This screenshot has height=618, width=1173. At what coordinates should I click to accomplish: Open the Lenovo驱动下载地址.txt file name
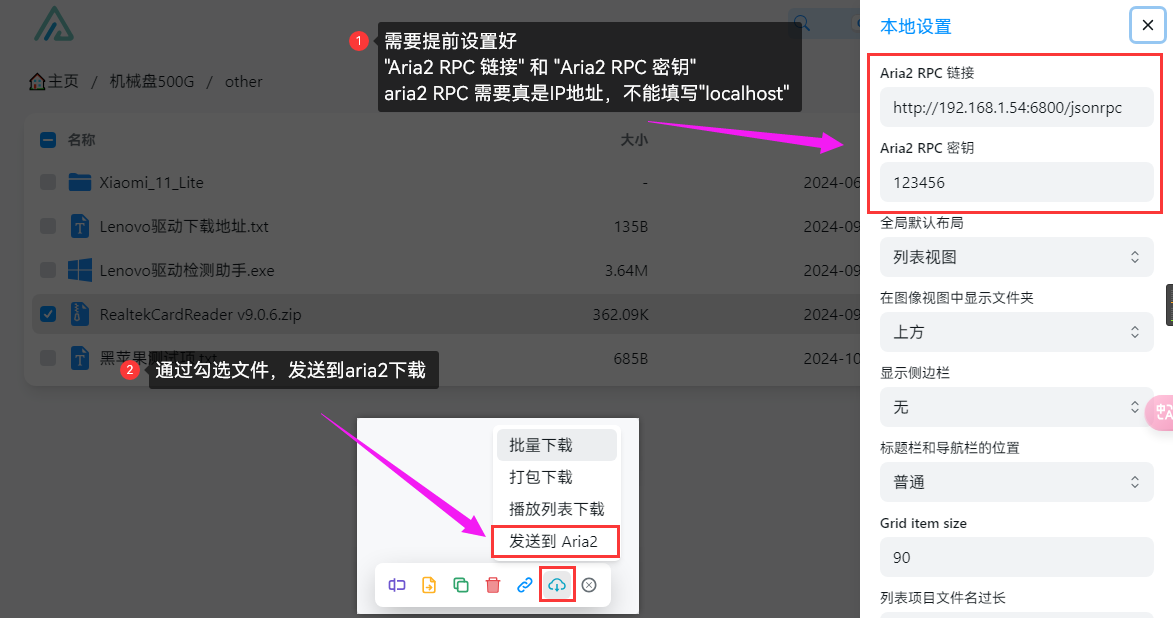pyautogui.click(x=184, y=226)
